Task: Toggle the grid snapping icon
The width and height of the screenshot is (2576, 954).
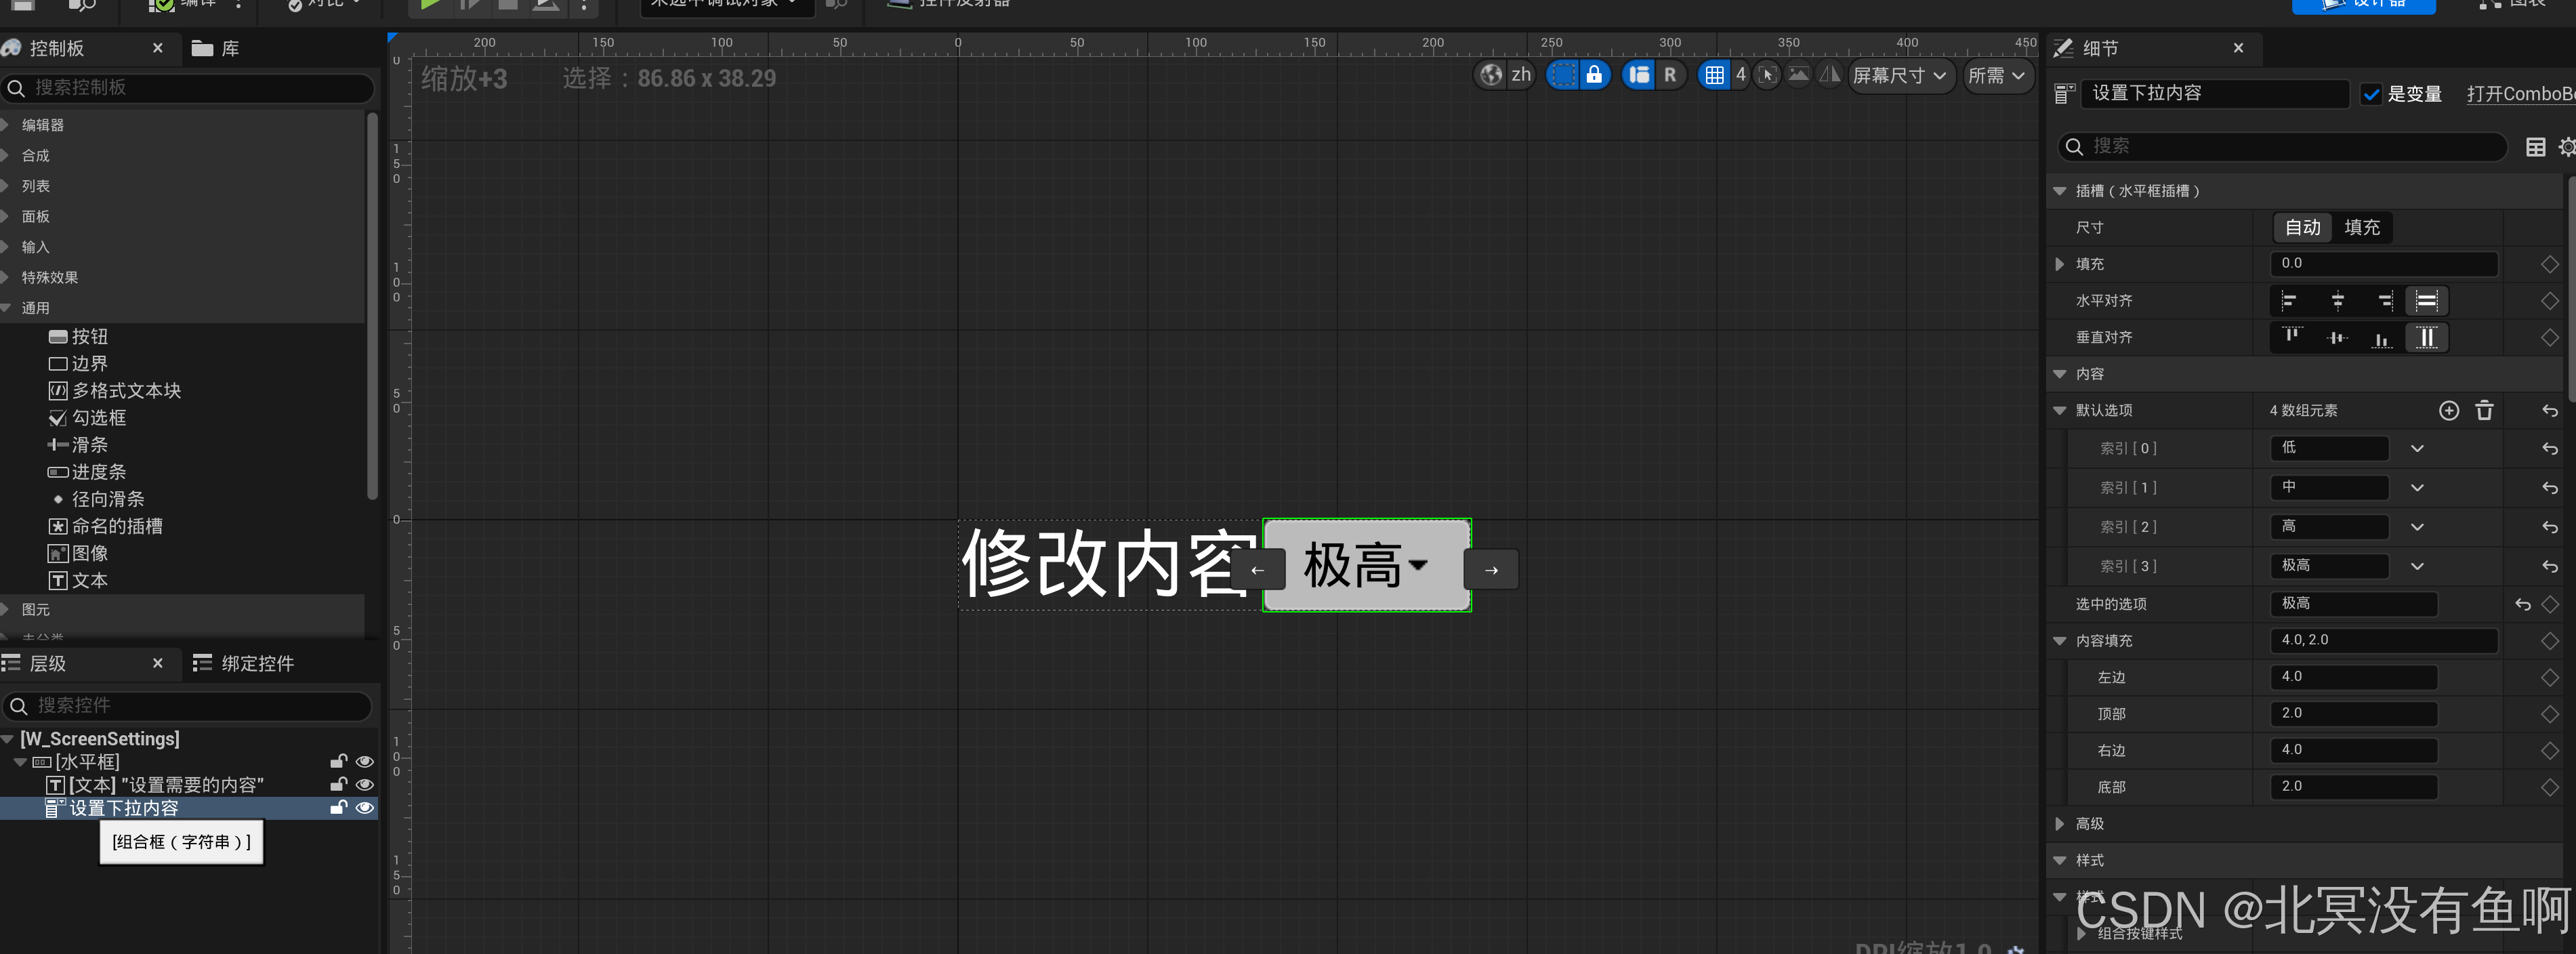Action: click(x=1714, y=75)
